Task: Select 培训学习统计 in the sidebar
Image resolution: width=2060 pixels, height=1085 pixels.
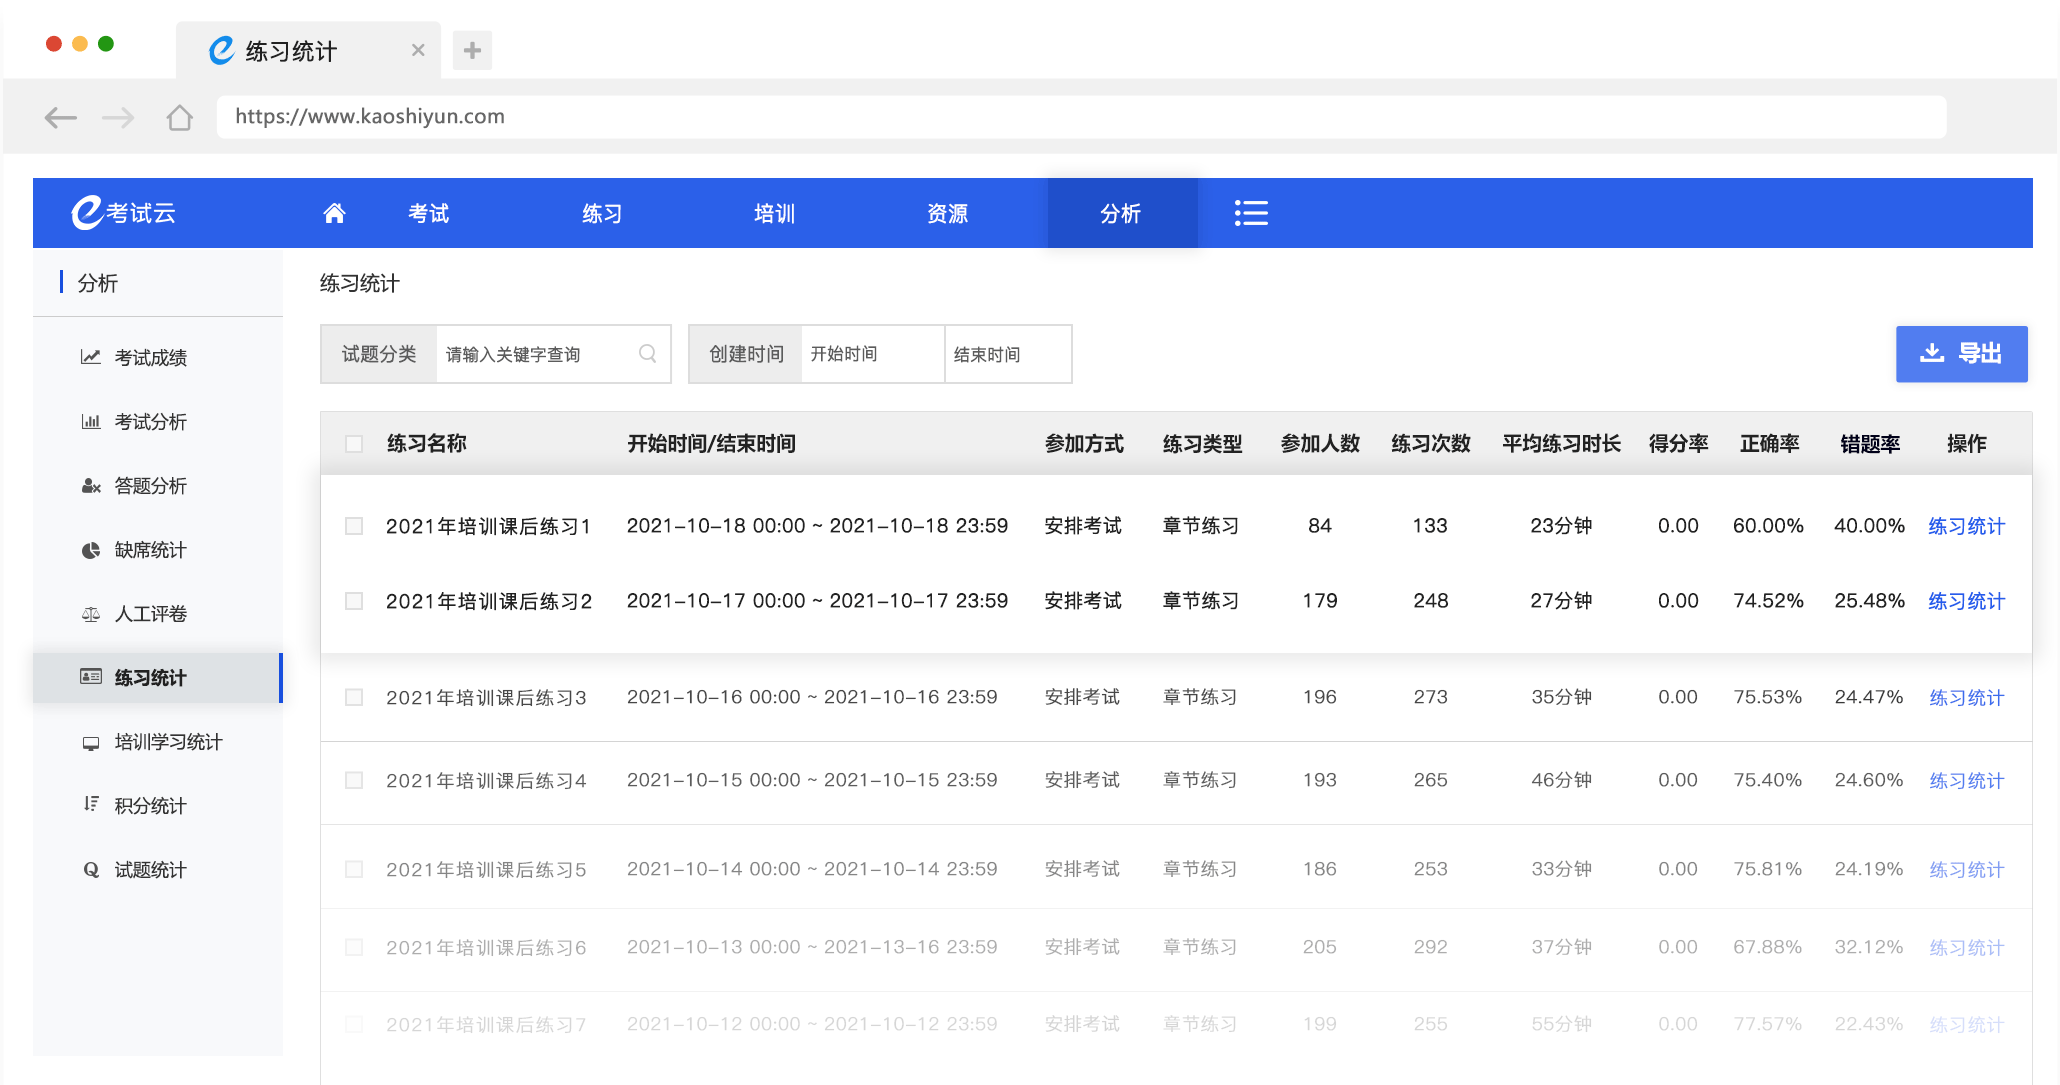Action: point(167,741)
